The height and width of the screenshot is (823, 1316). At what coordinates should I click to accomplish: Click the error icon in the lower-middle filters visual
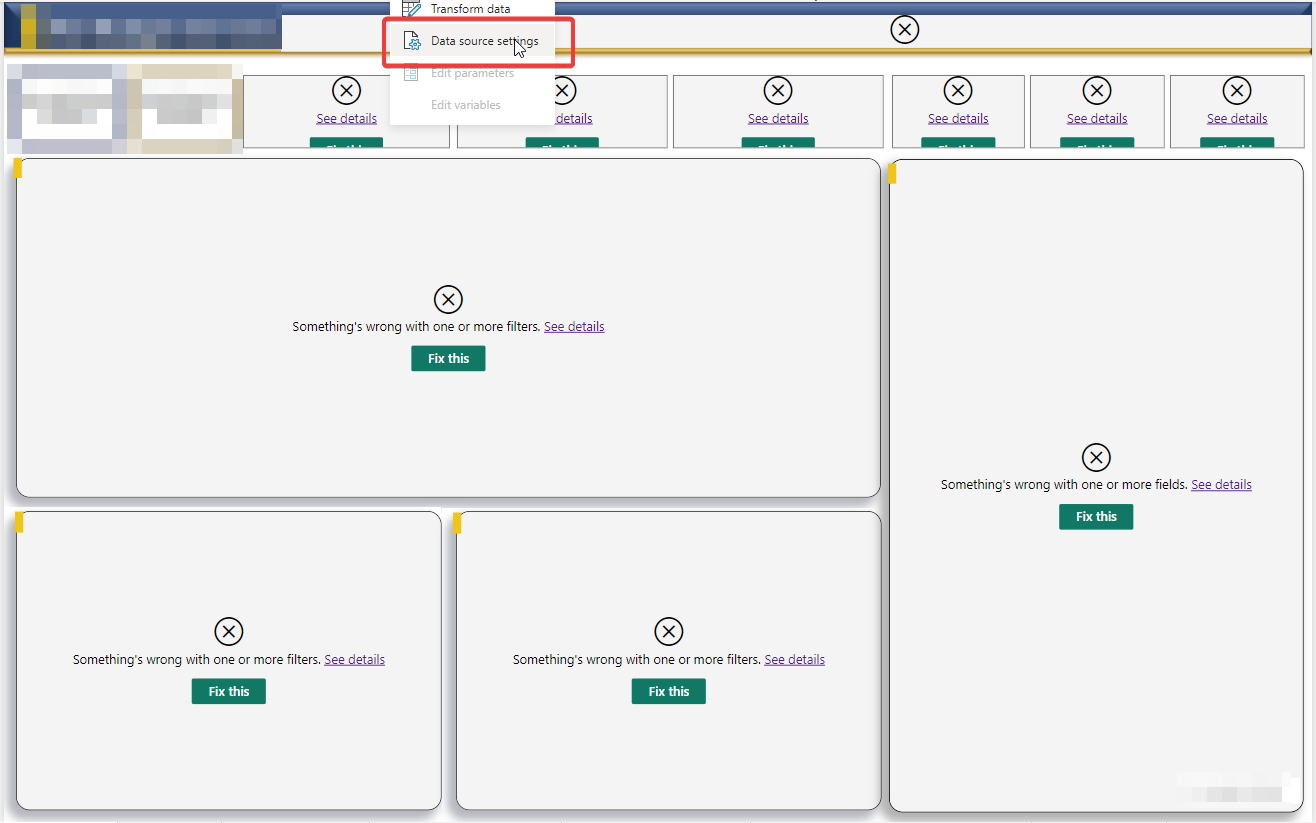pyautogui.click(x=668, y=632)
